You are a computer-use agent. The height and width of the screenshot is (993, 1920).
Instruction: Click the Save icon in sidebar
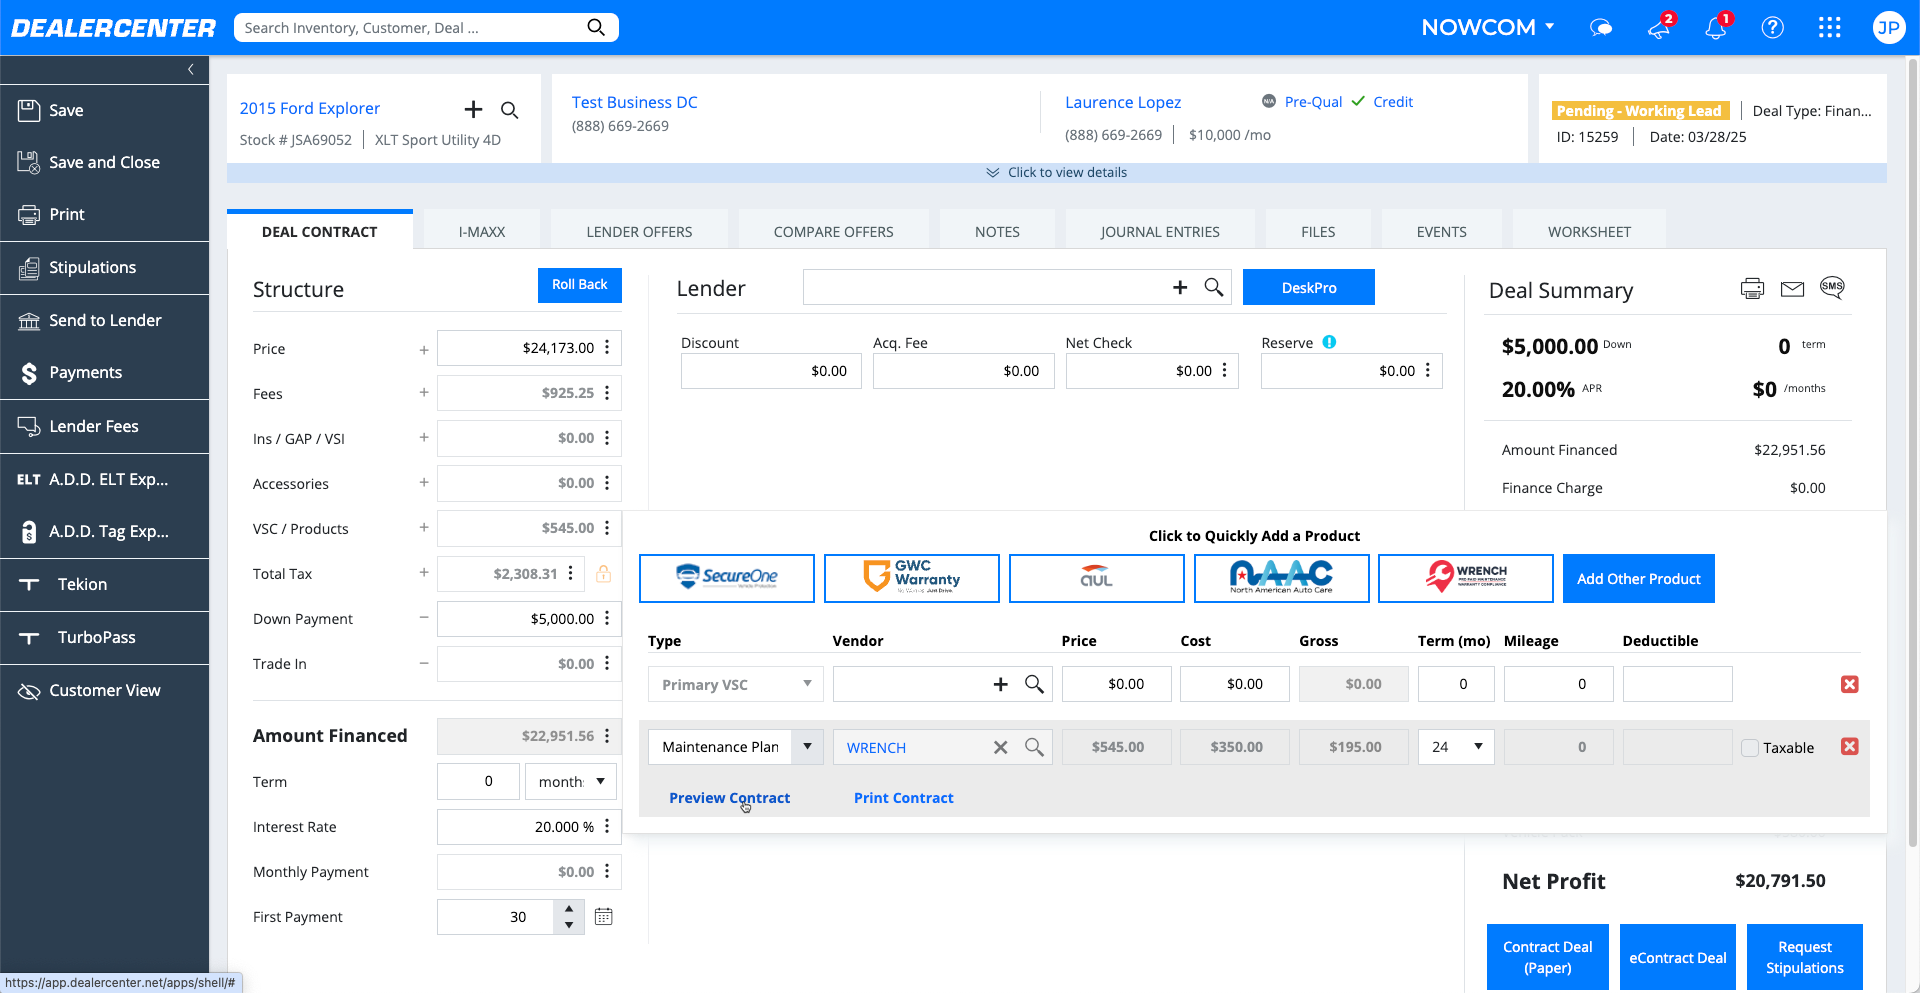tap(29, 110)
